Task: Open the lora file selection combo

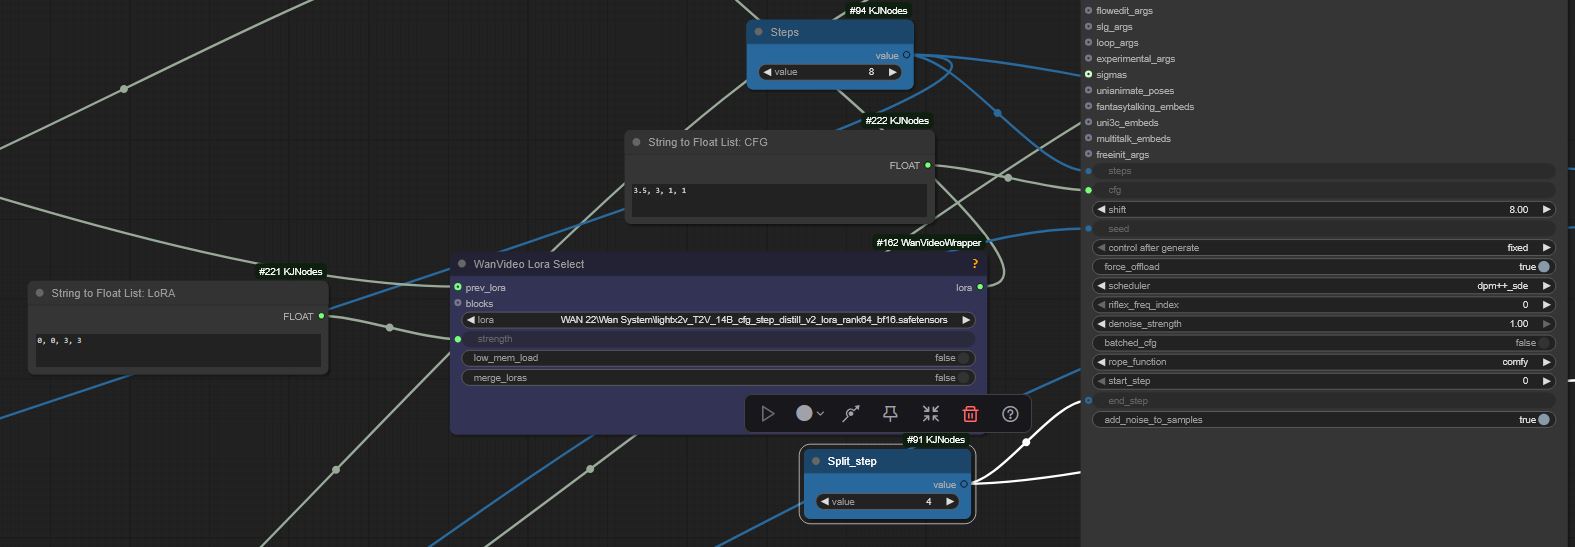Action: click(718, 320)
